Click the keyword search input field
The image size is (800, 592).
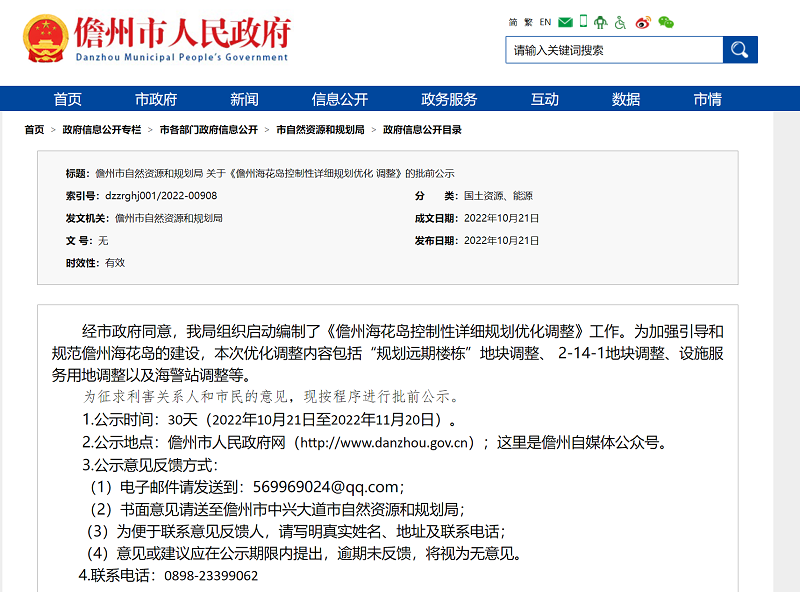click(x=613, y=50)
